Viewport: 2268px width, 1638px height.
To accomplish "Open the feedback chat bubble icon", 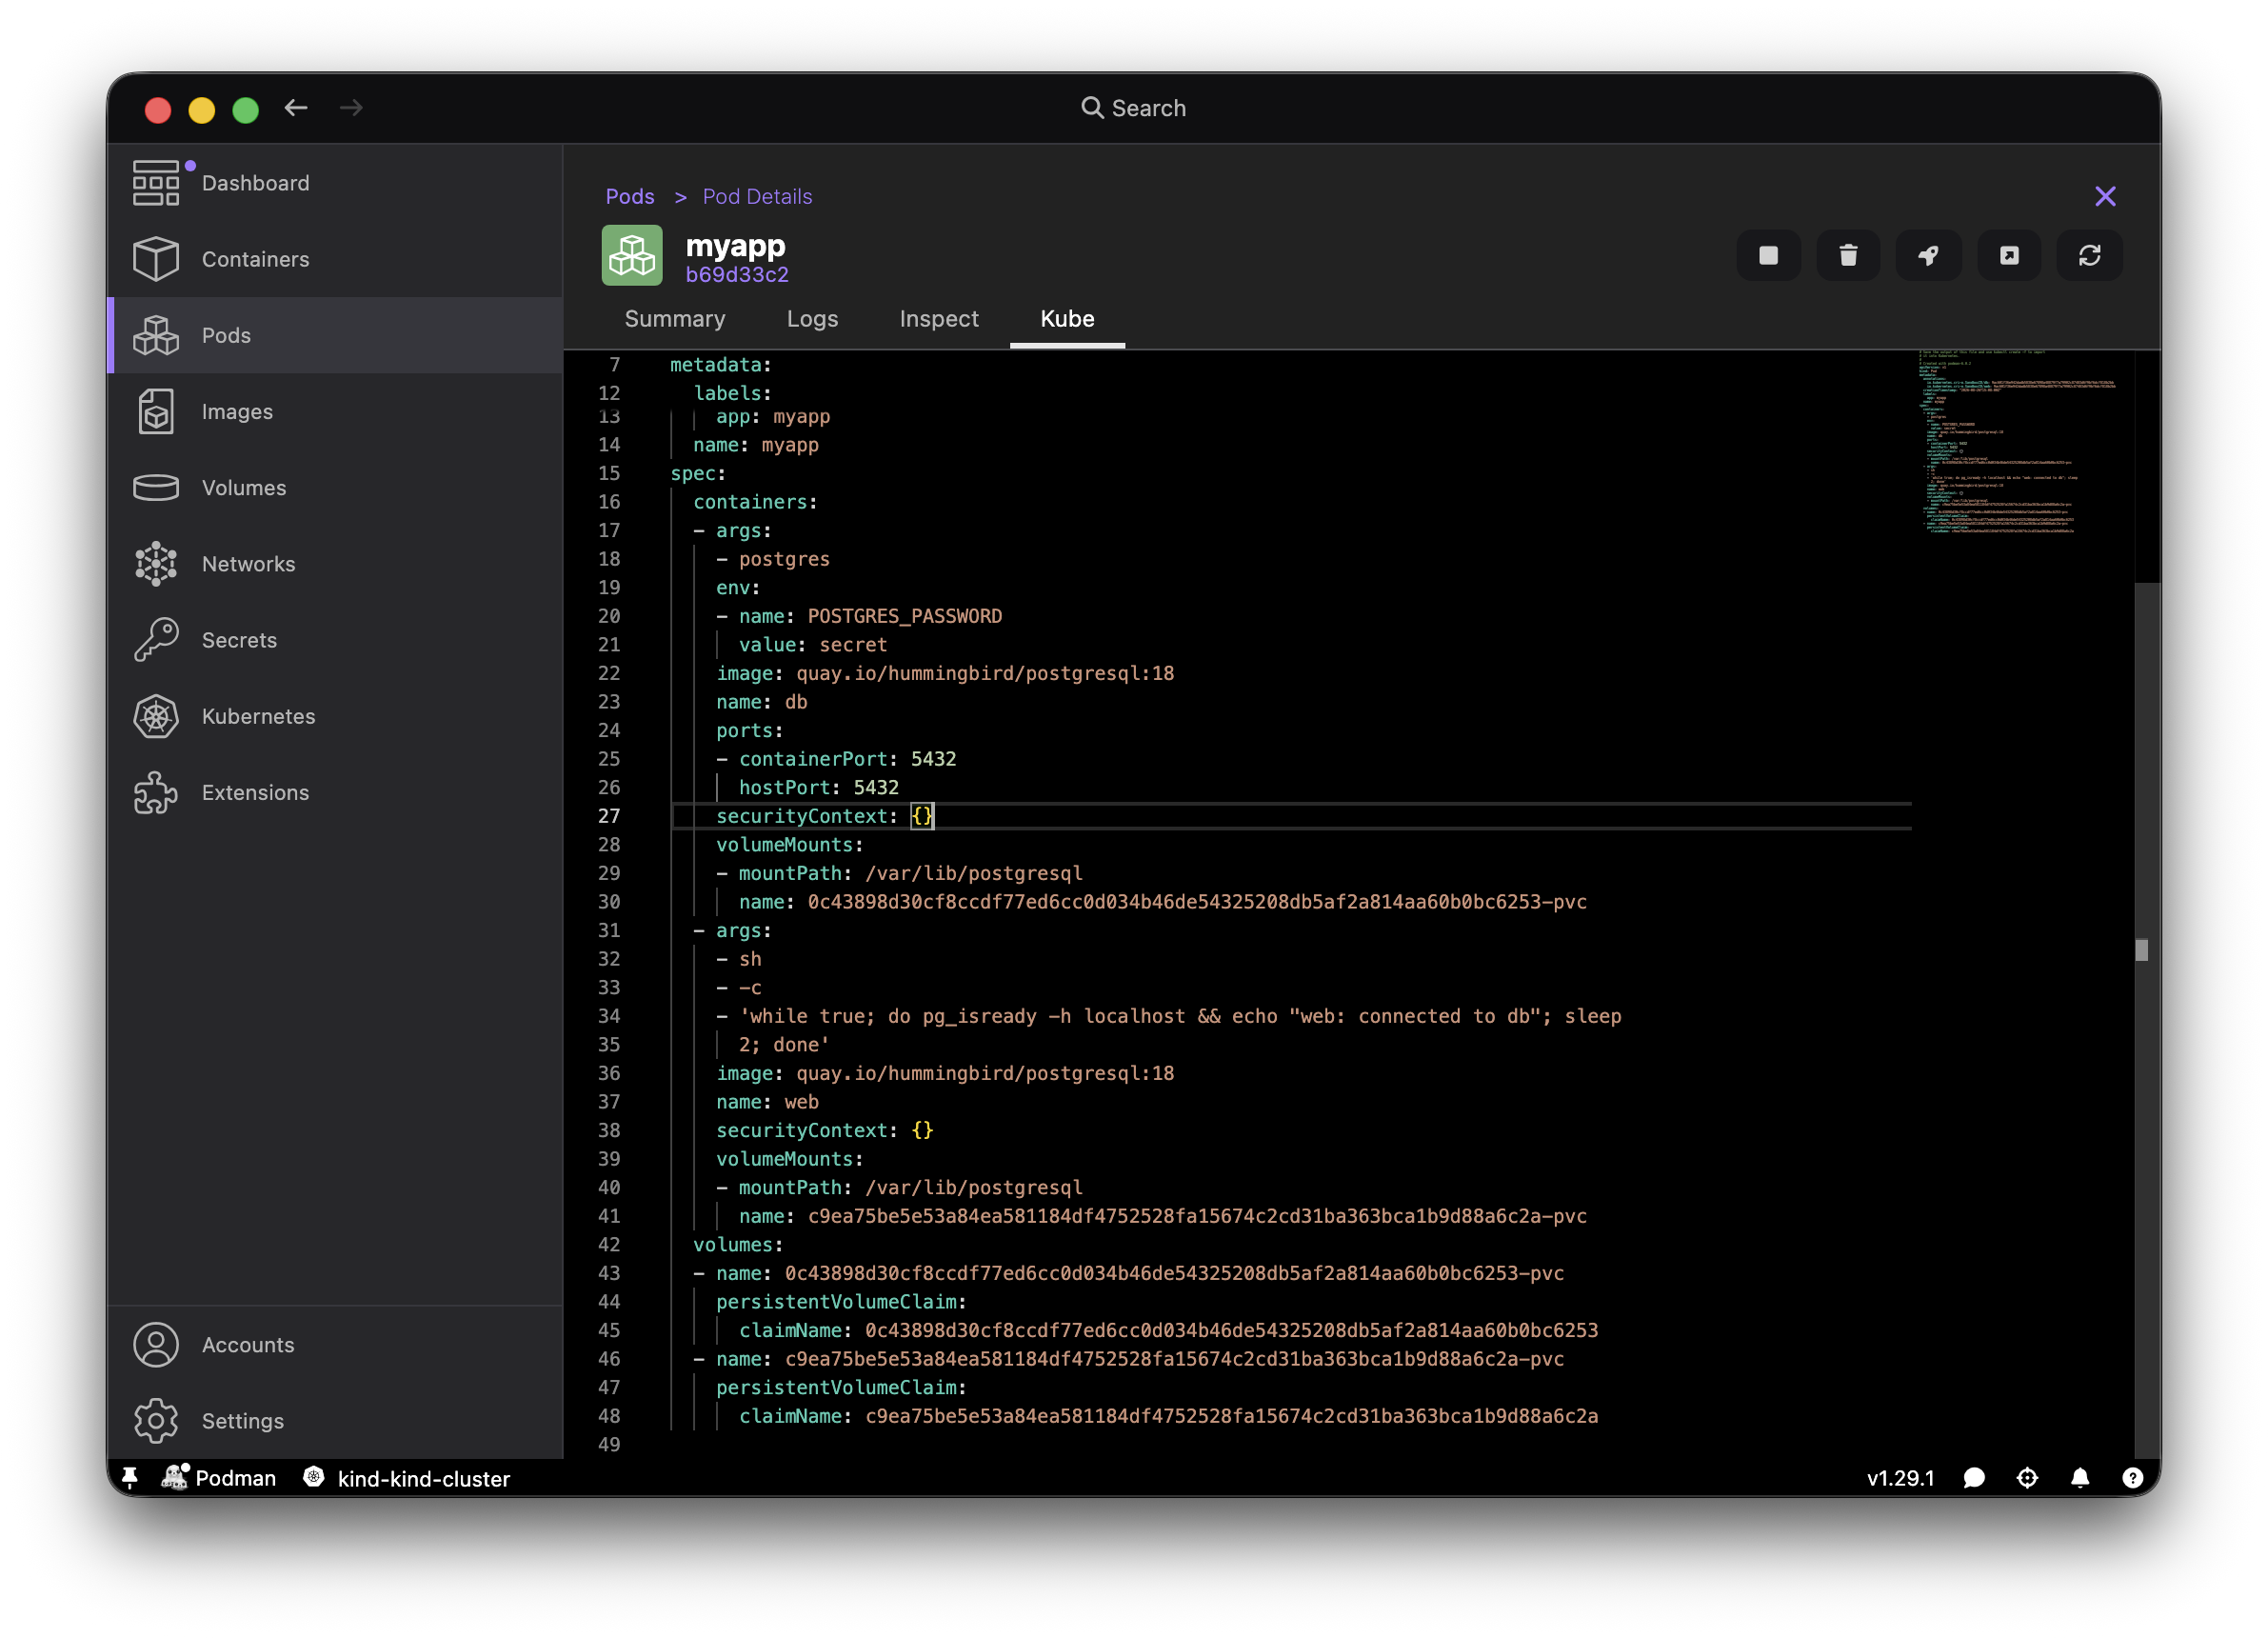I will coord(1974,1477).
